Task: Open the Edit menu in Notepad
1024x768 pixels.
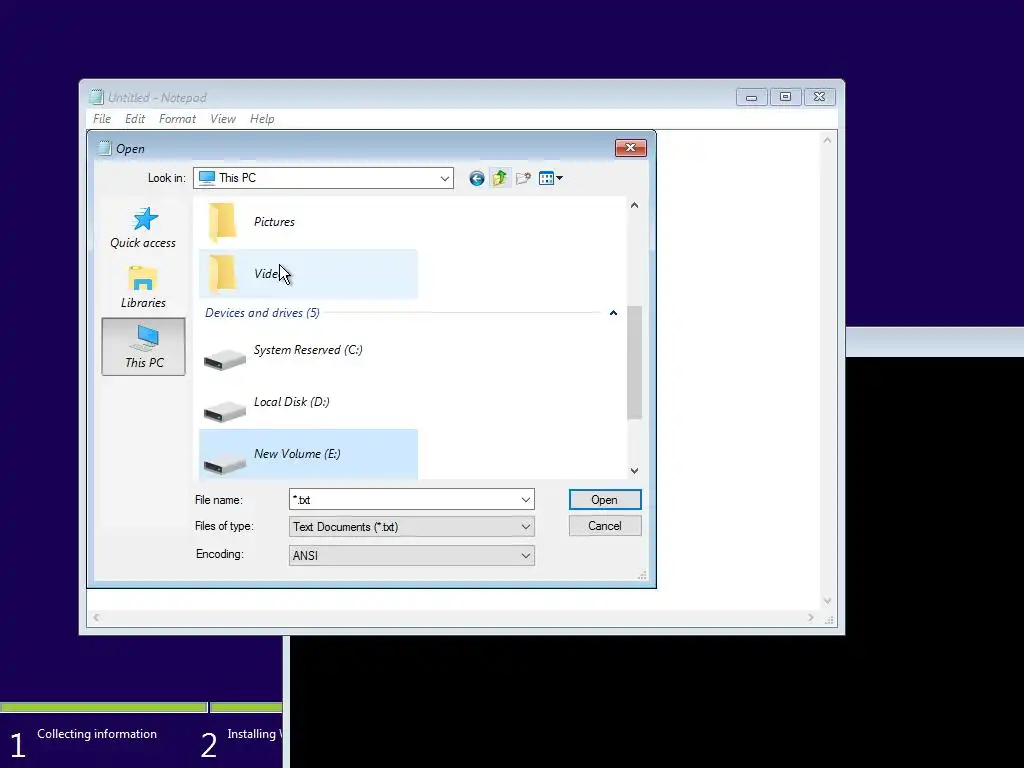Action: pos(135,119)
